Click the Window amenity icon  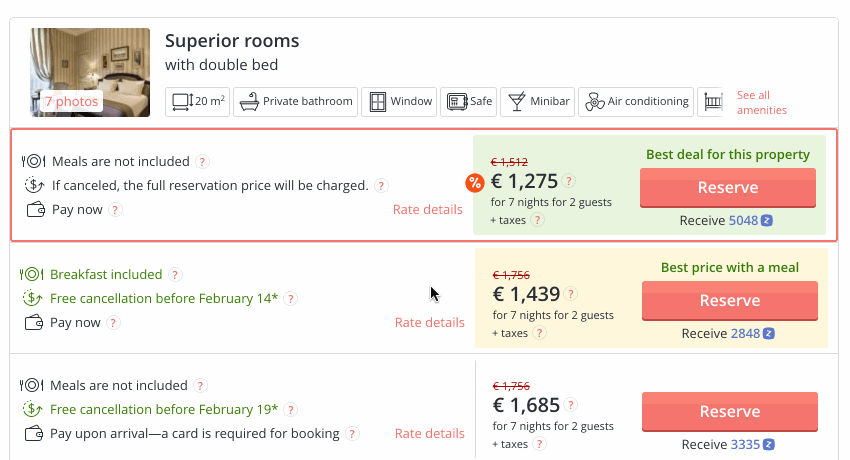coord(378,101)
